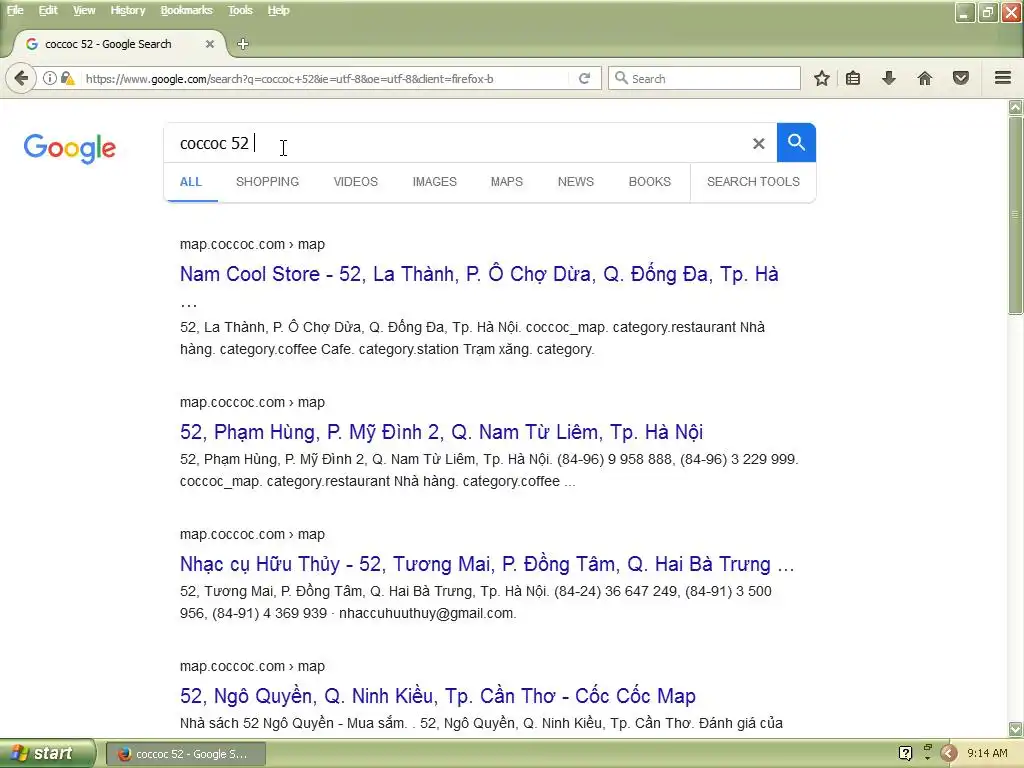Switch to VIDEOS results tab

click(355, 182)
